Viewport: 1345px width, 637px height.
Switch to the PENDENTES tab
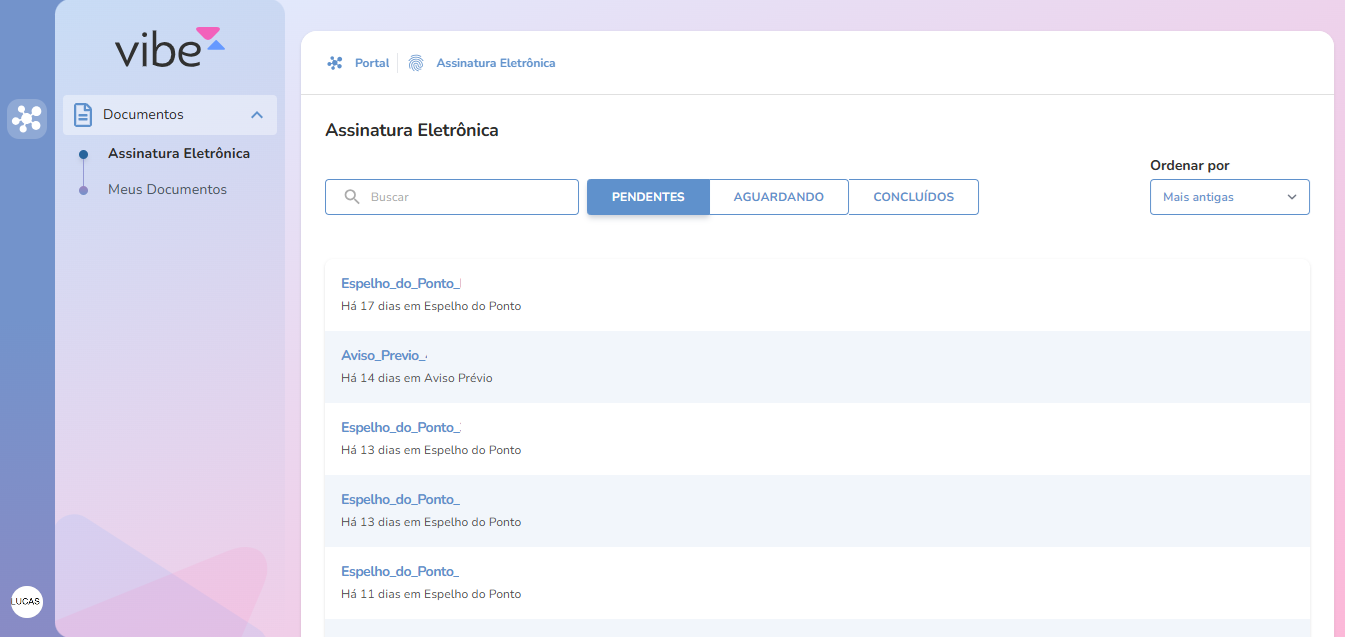(648, 197)
